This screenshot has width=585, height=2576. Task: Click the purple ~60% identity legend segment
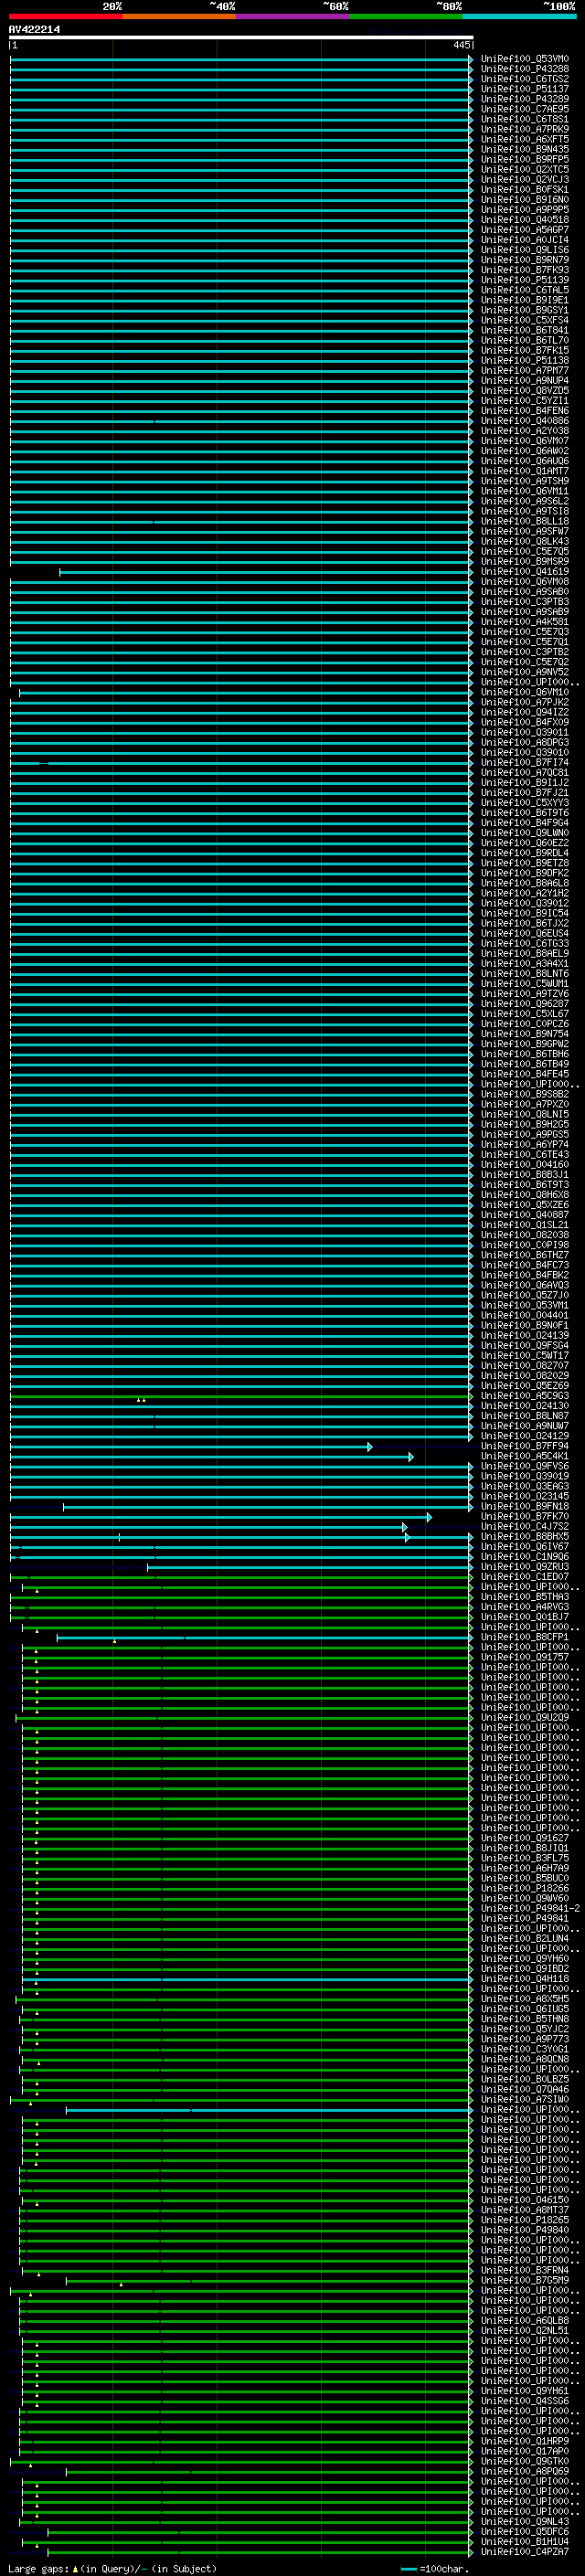[292, 16]
